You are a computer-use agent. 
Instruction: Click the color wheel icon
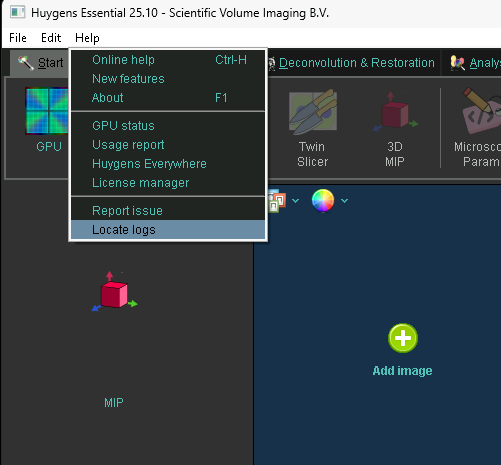(x=323, y=201)
